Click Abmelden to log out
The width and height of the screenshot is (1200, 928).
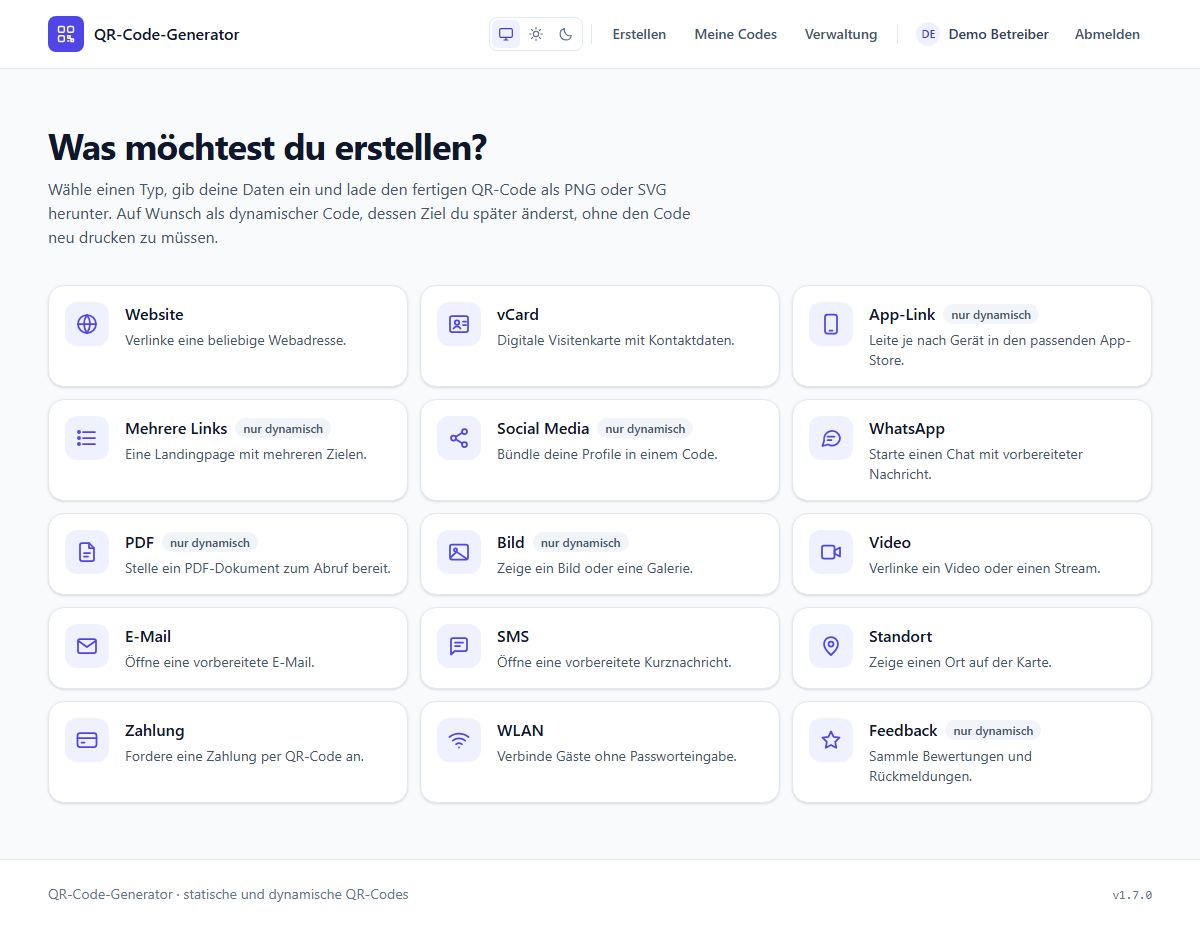(1107, 34)
